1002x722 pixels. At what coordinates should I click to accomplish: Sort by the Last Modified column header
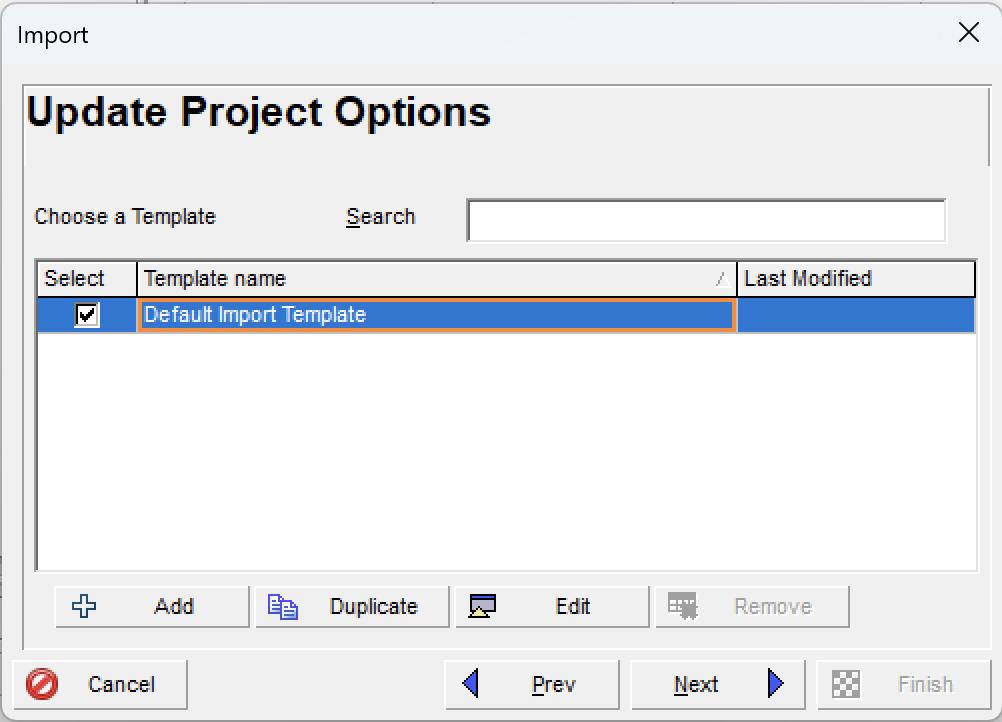856,279
